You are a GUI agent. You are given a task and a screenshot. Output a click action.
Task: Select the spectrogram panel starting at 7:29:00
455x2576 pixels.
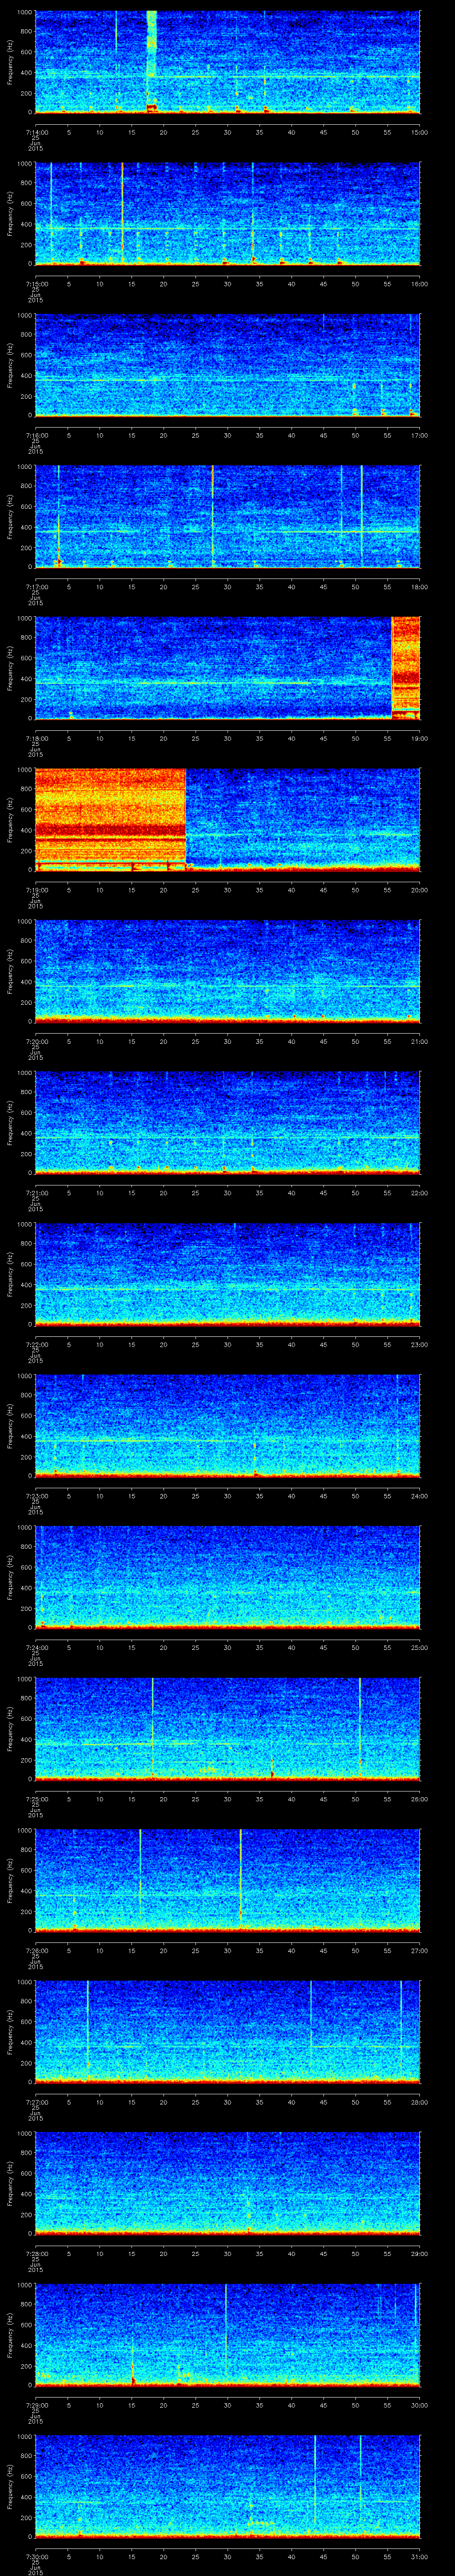point(227,2335)
